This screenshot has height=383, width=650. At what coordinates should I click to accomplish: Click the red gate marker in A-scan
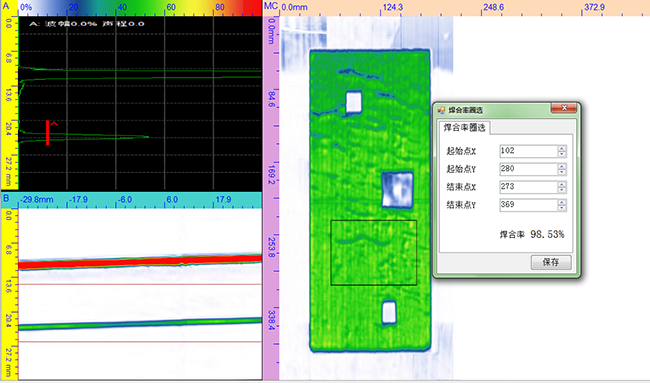48,133
